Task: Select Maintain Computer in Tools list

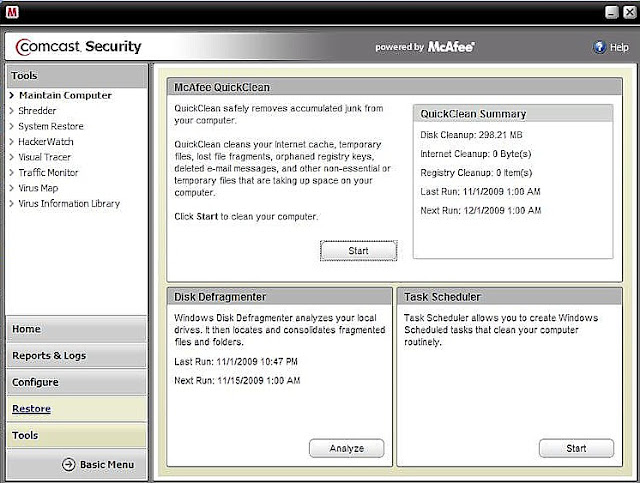Action: pyautogui.click(x=65, y=95)
